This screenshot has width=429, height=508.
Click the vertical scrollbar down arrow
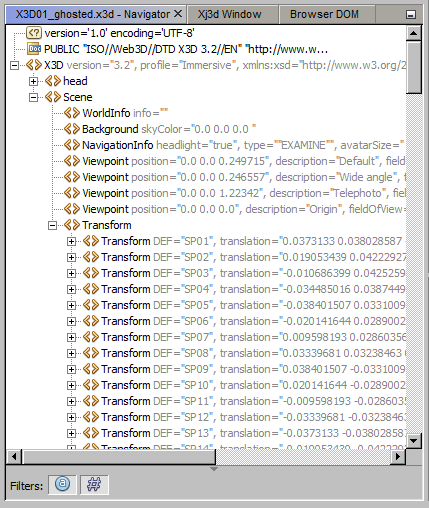[x=414, y=441]
